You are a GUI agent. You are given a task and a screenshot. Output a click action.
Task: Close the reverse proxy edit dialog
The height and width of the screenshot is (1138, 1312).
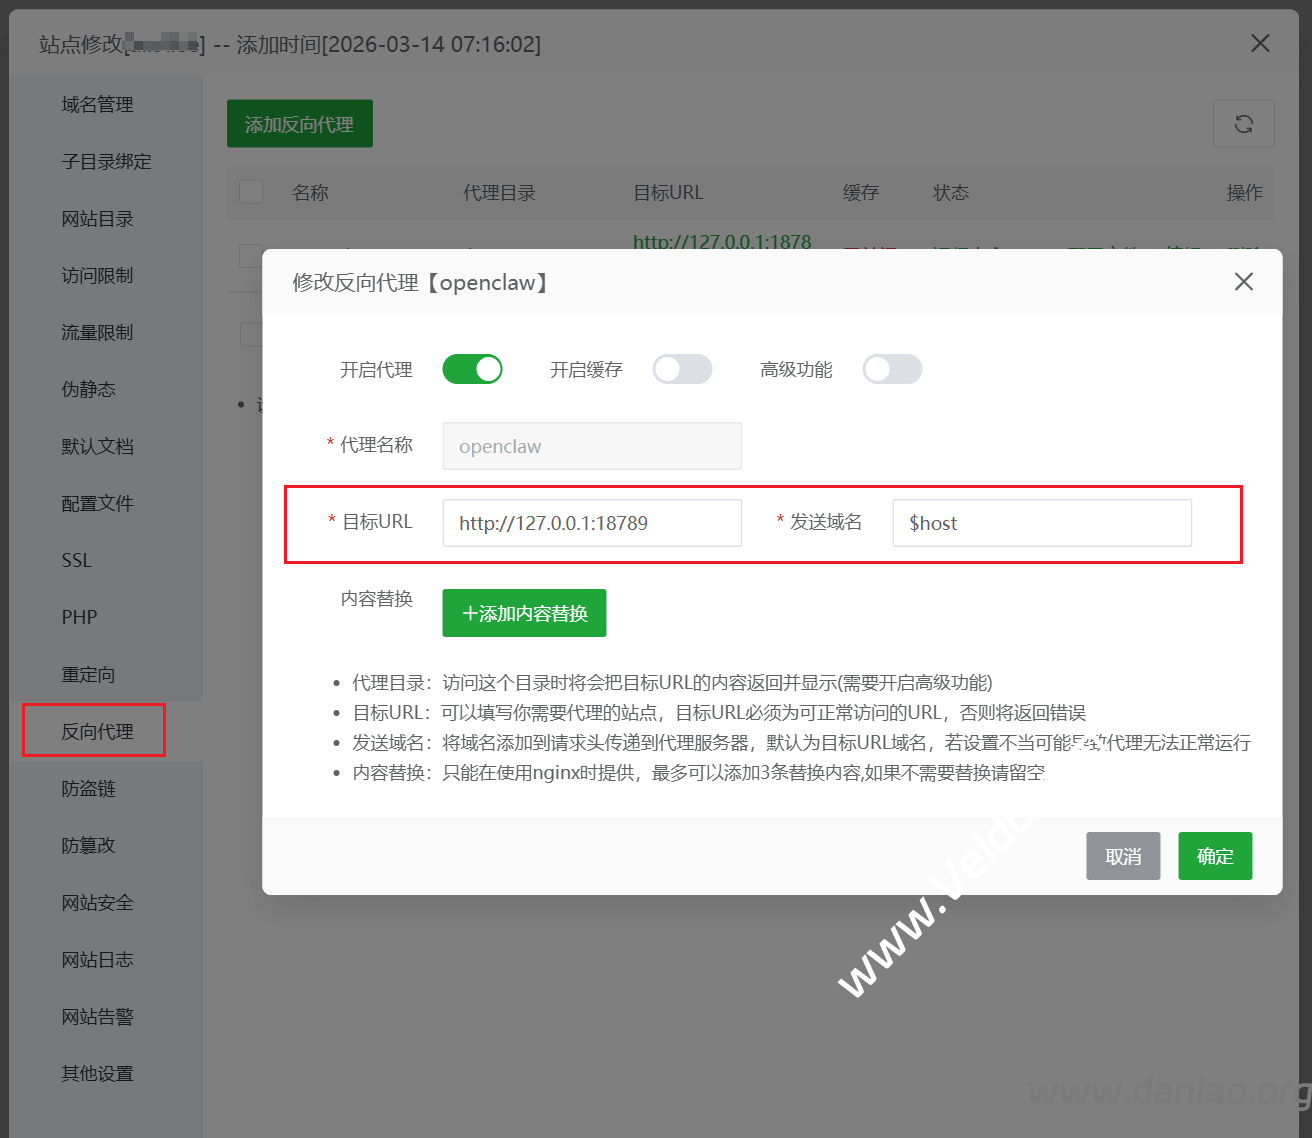pyautogui.click(x=1243, y=282)
